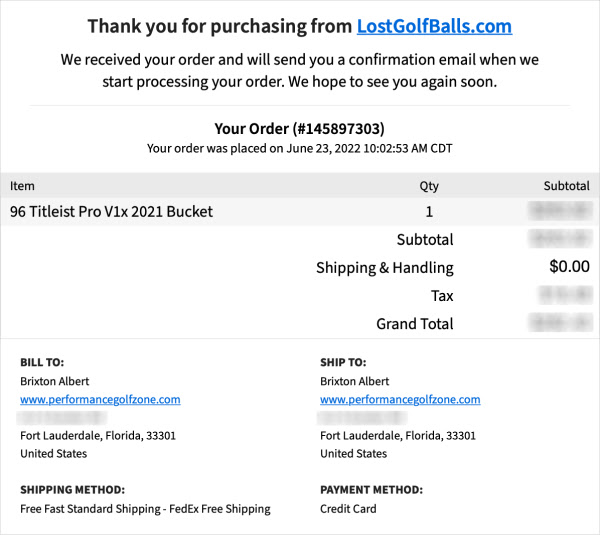The height and width of the screenshot is (535, 600).
Task: Click the Credit Card payment method text
Action: [x=349, y=509]
